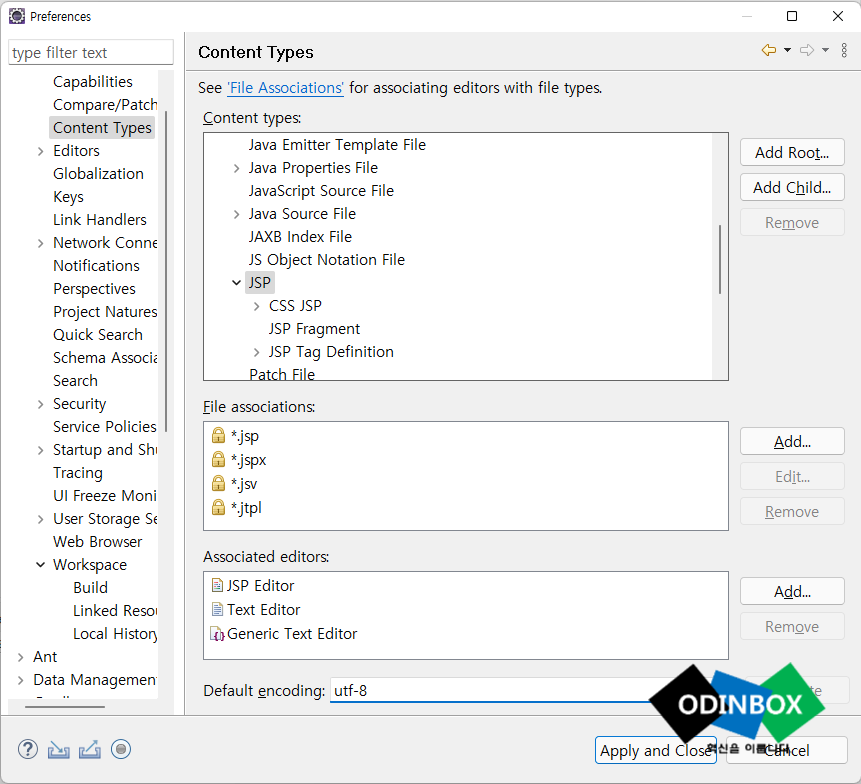The image size is (861, 784).
Task: Select Build under Workspace
Action: click(x=91, y=588)
